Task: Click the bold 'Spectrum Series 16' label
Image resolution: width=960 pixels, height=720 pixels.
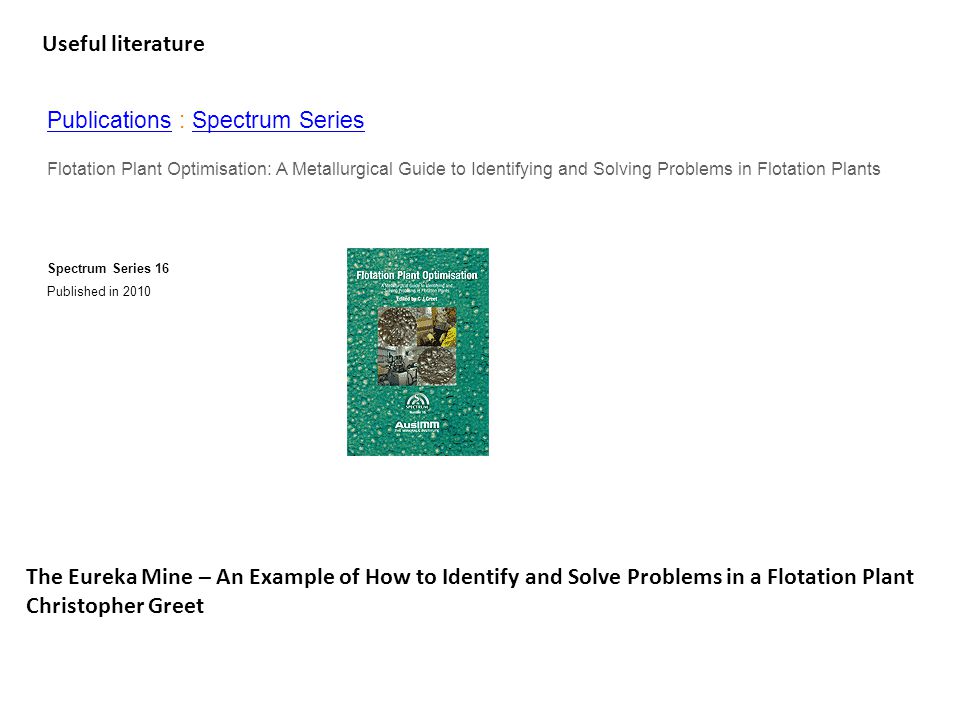Action: pos(108,268)
